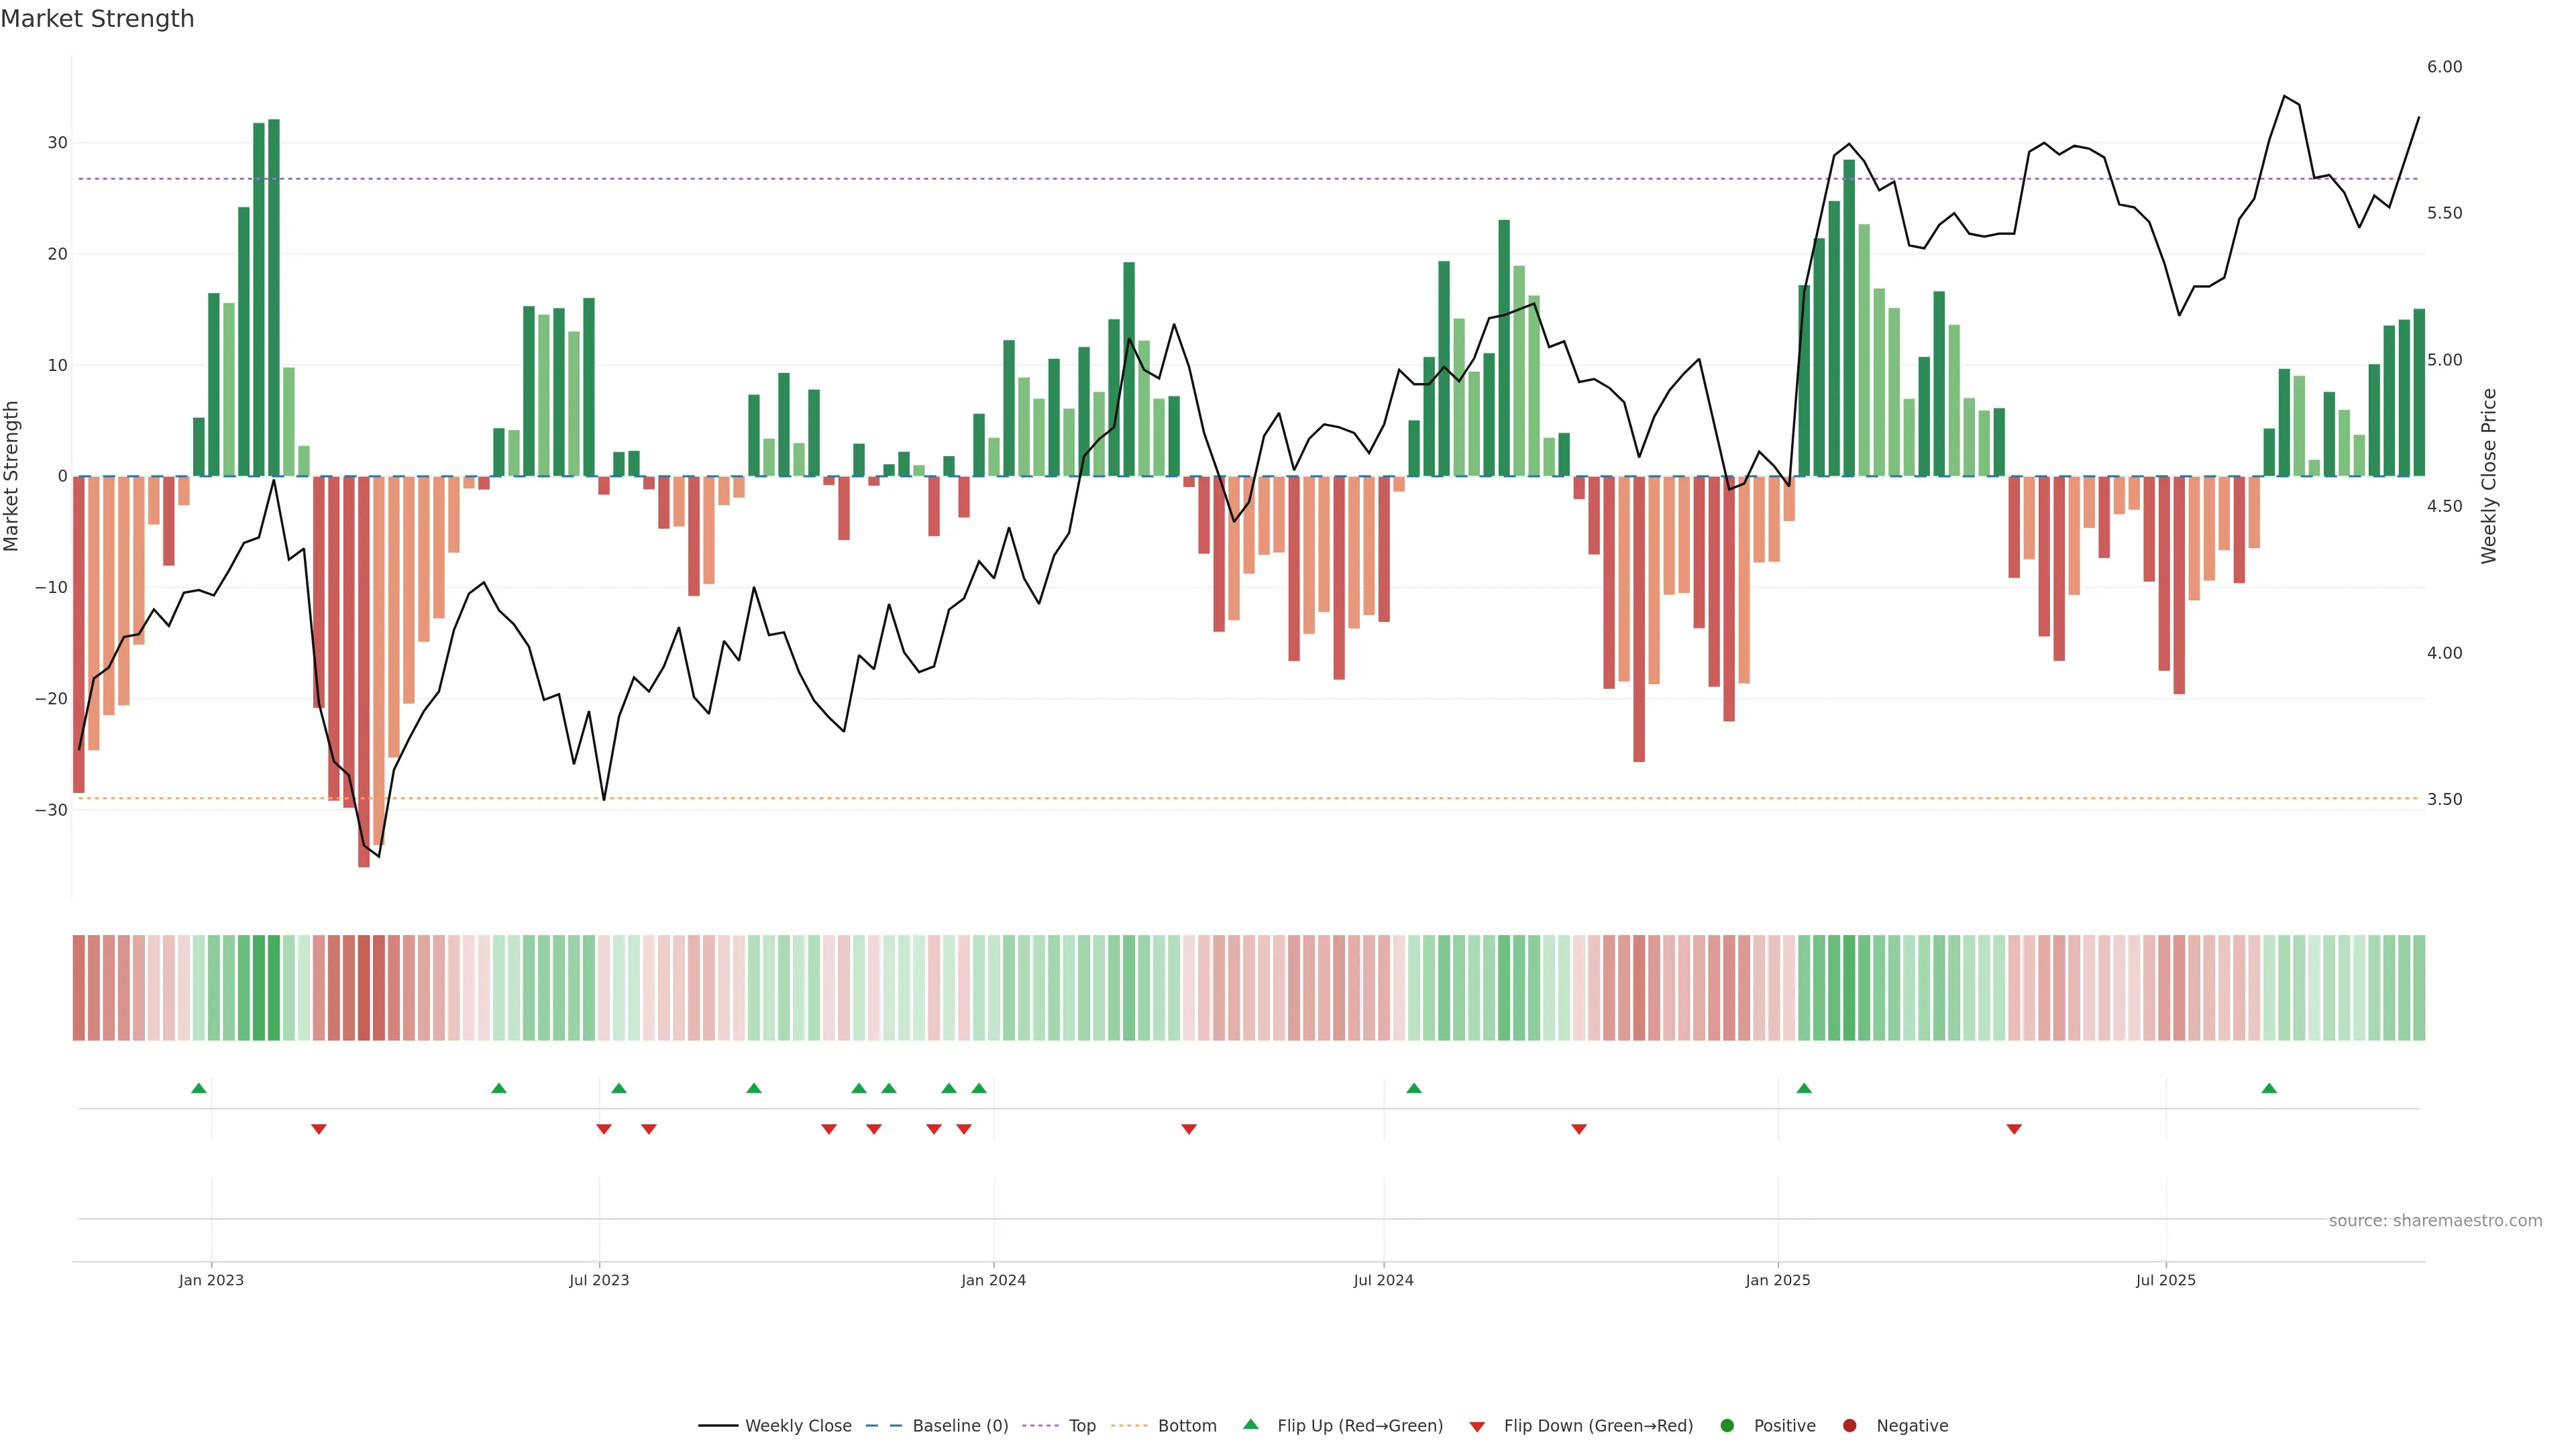Click the Positive green circle legend icon

tap(1727, 1426)
